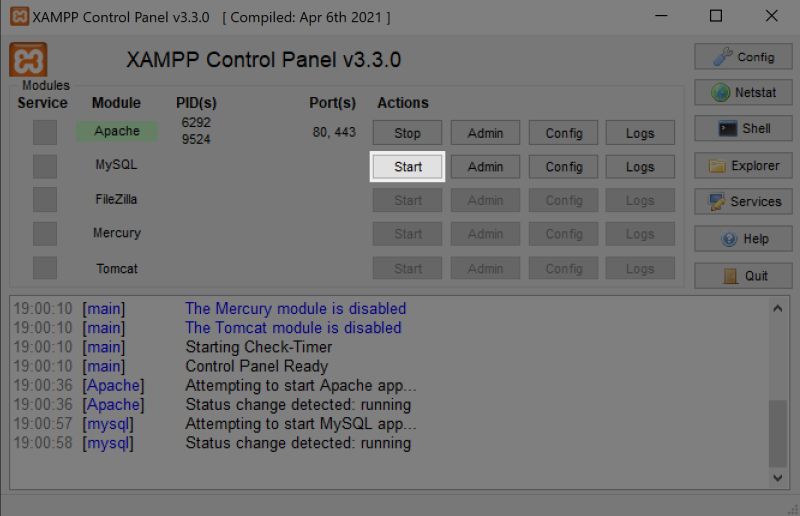Select log line 'The Mercury module is disabled'
Screen dimensions: 800x516
pyautogui.click(x=296, y=308)
